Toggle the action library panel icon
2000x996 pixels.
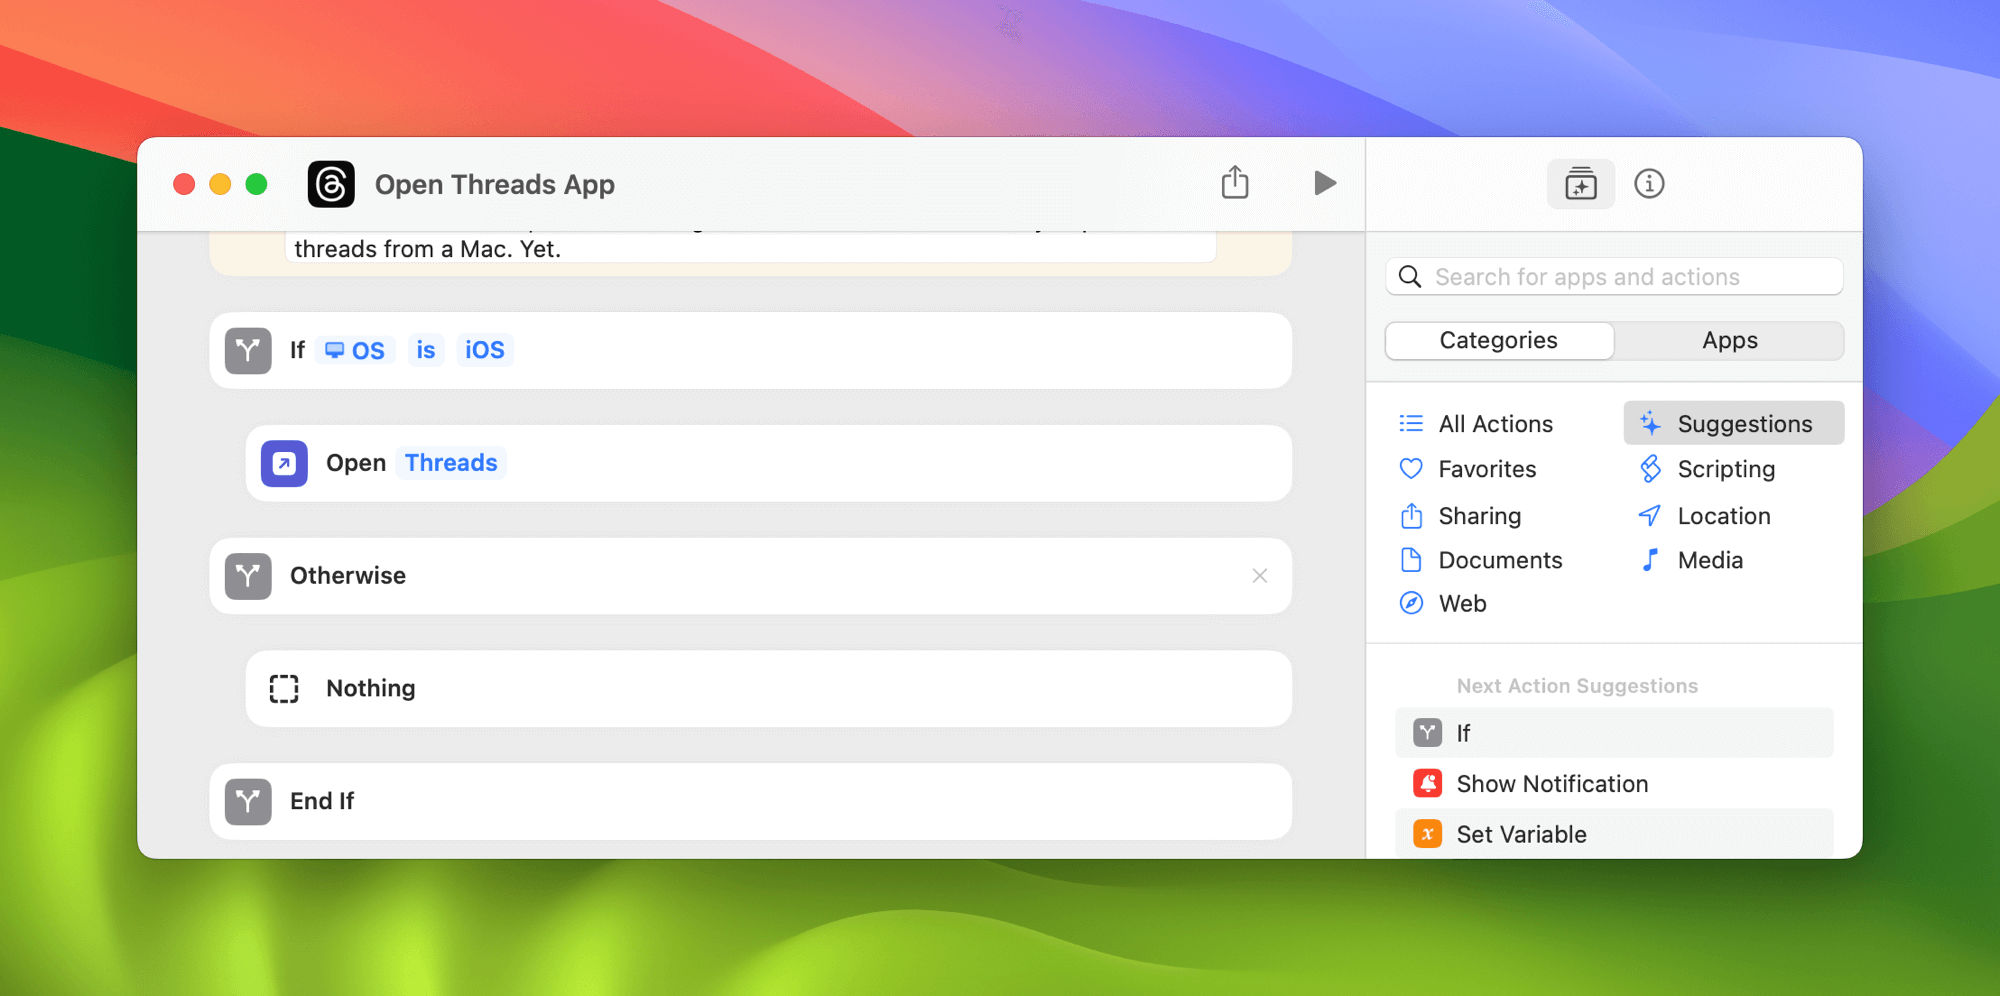pos(1581,184)
